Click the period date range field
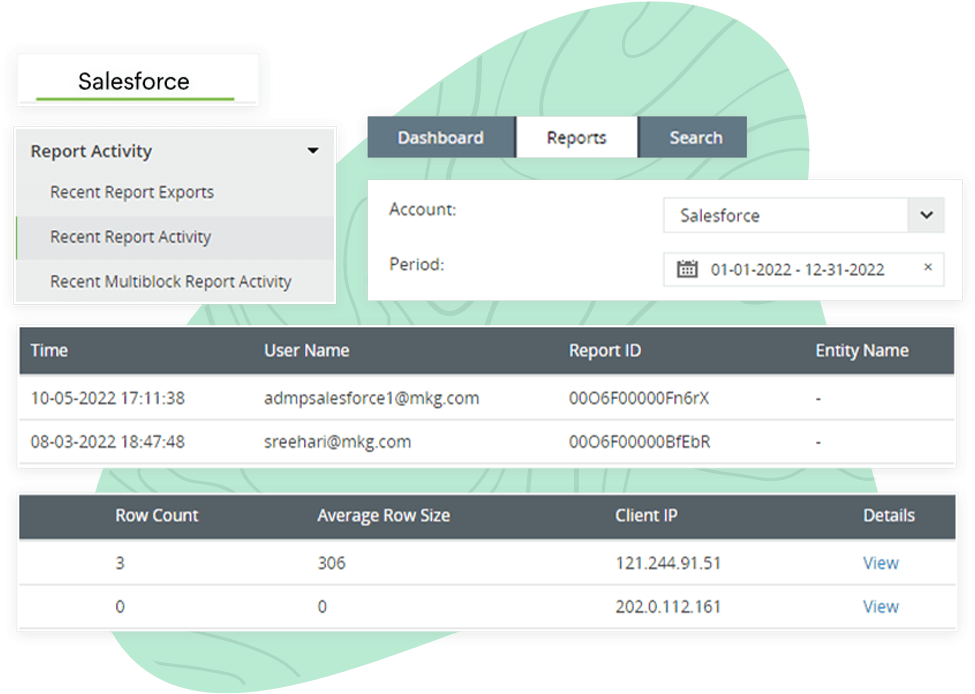The height and width of the screenshot is (694, 975). click(803, 269)
